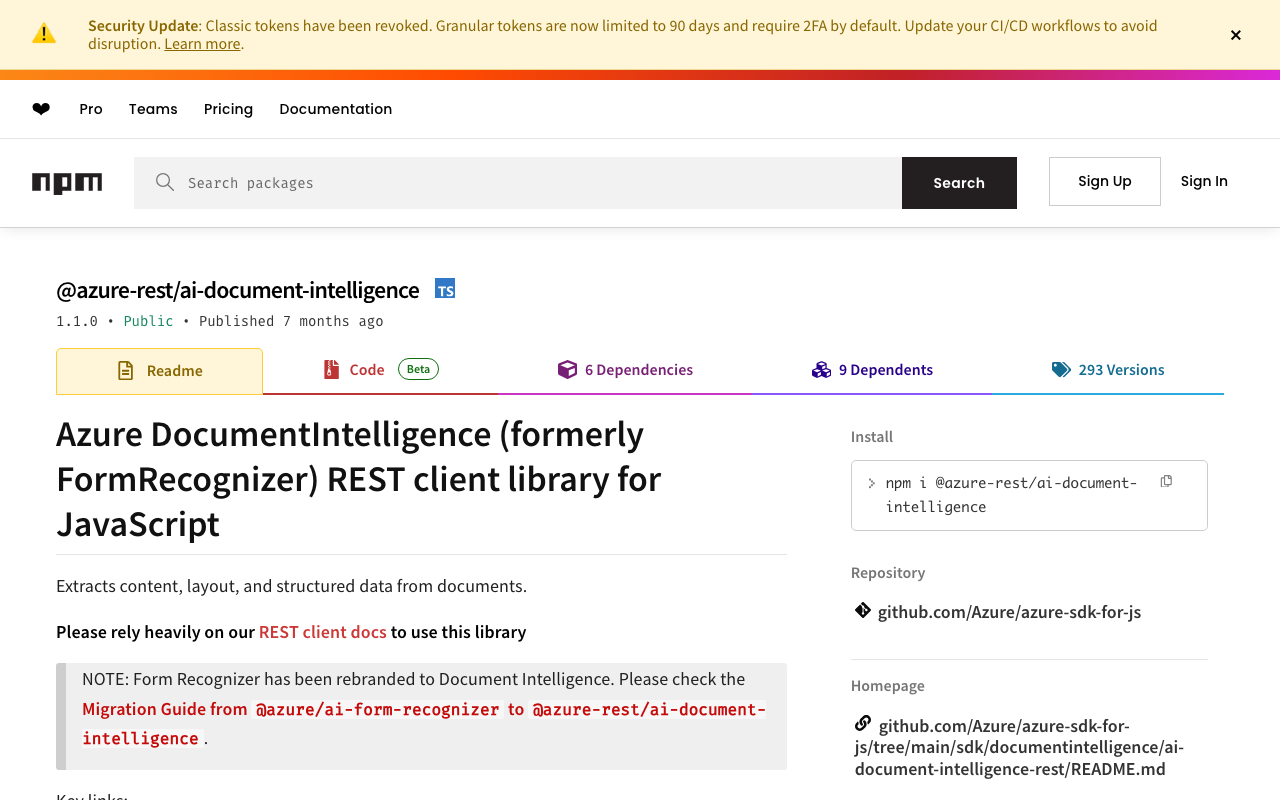1280x800 pixels.
Task: Click the Sign Up button
Action: click(1104, 181)
